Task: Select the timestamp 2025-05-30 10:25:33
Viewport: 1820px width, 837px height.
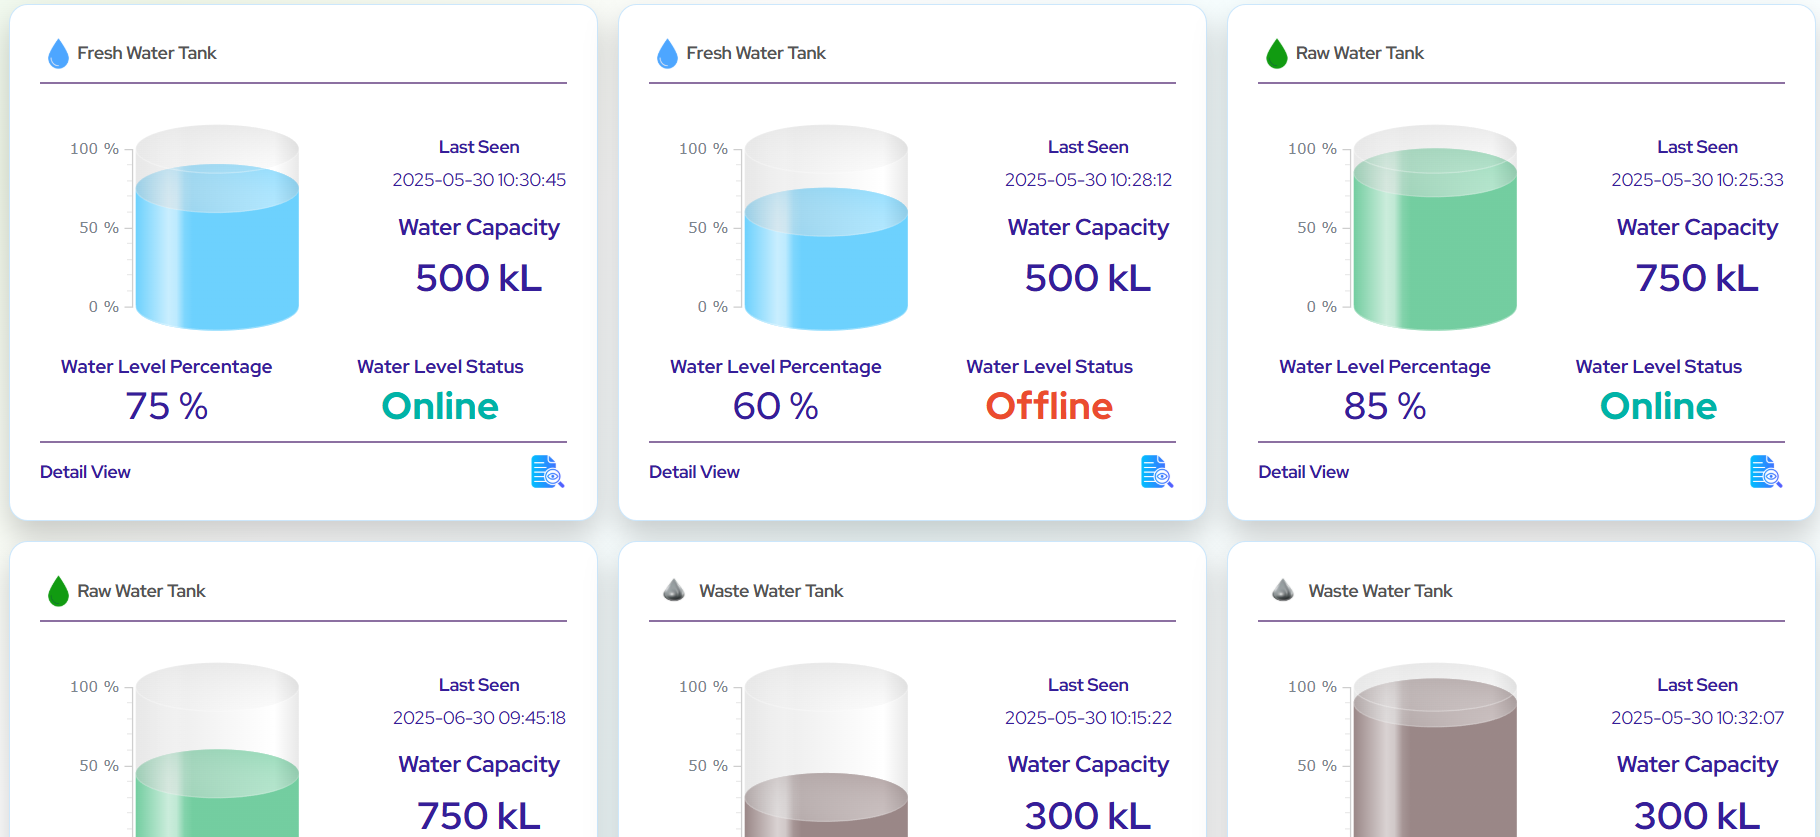Action: coord(1697,180)
